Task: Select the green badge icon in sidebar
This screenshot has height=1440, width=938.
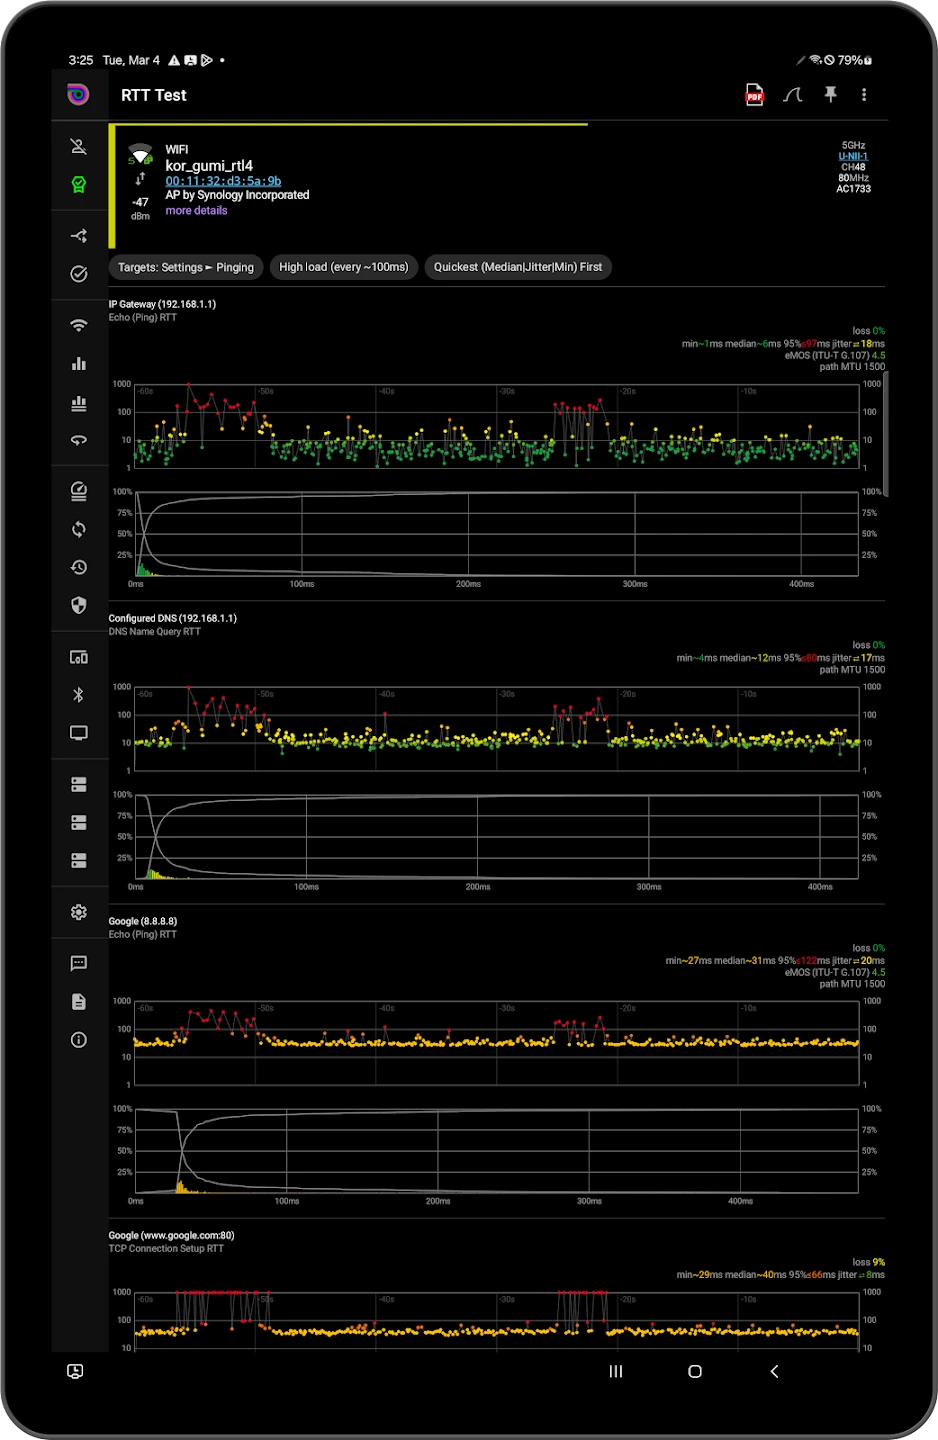Action: (79, 184)
